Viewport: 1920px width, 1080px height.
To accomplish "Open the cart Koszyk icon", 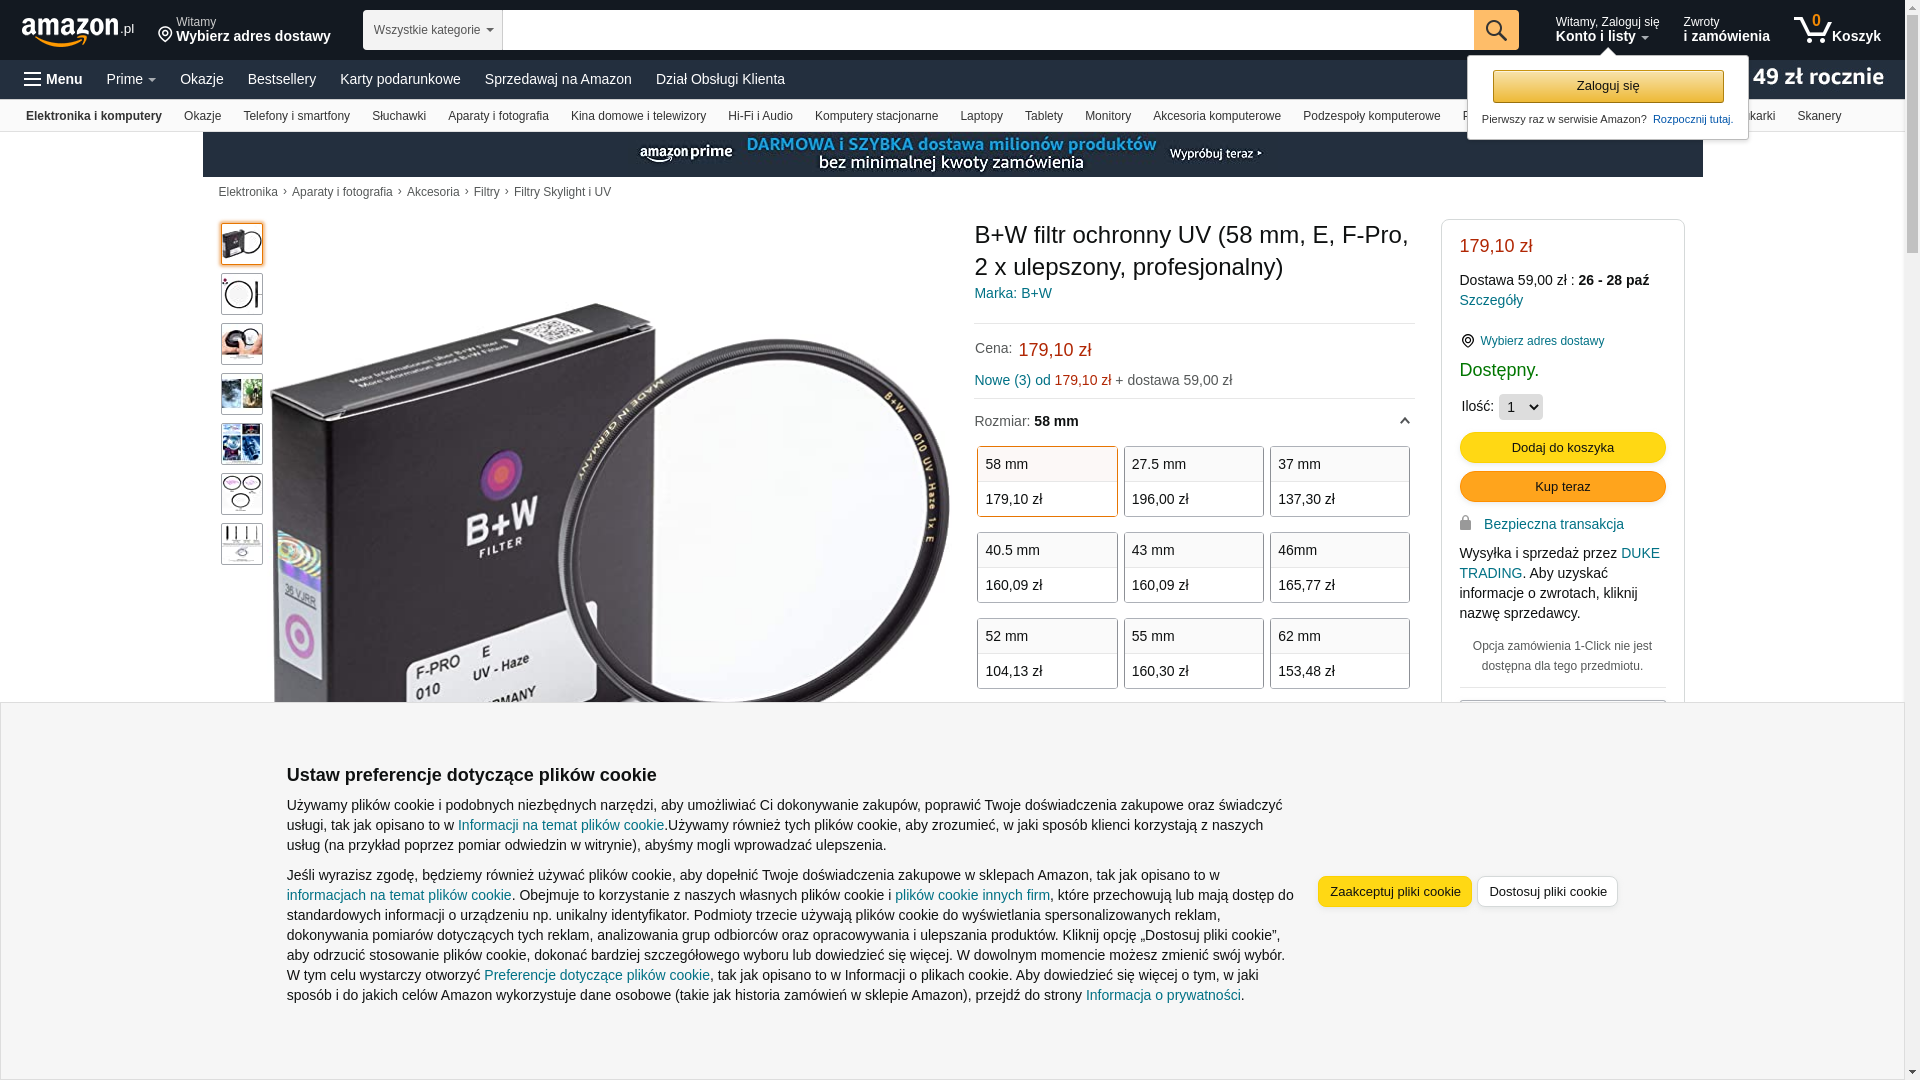I will [1837, 30].
